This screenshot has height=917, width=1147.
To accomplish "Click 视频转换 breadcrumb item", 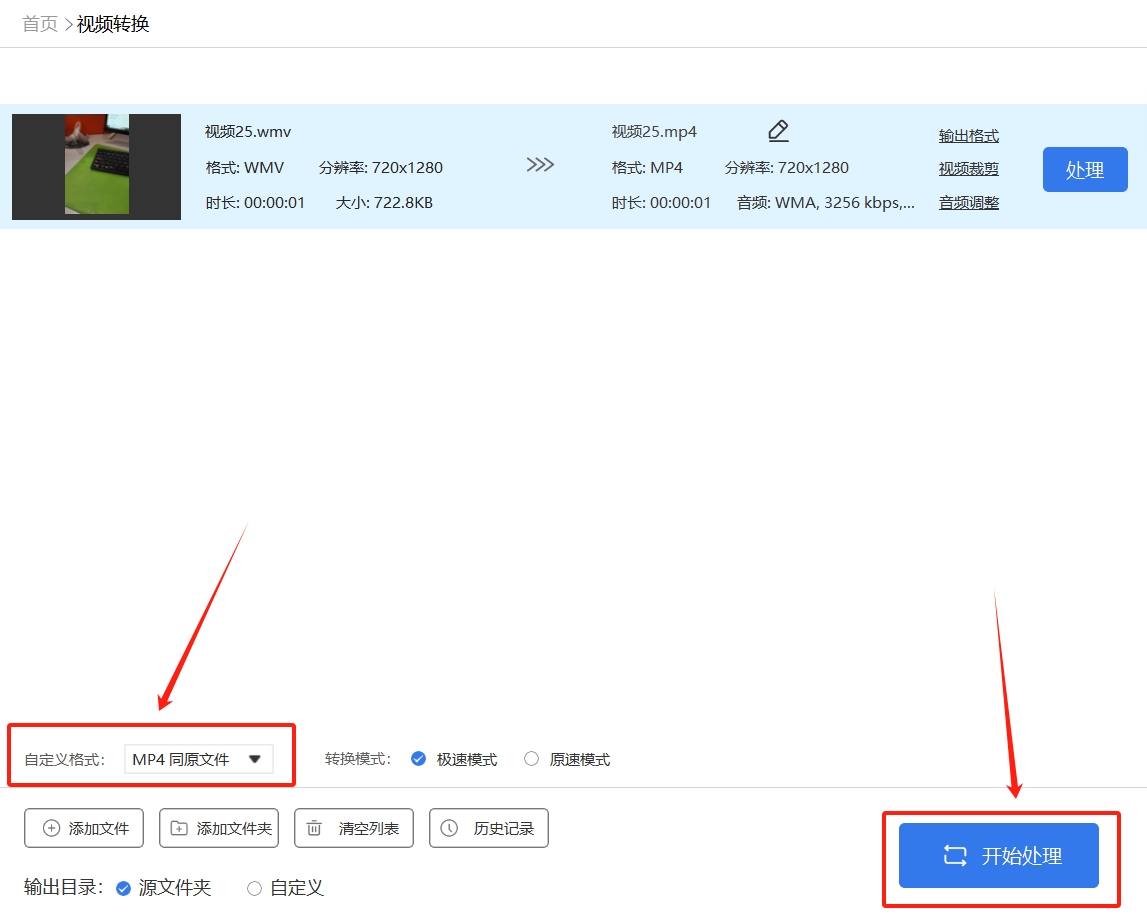I will (113, 24).
